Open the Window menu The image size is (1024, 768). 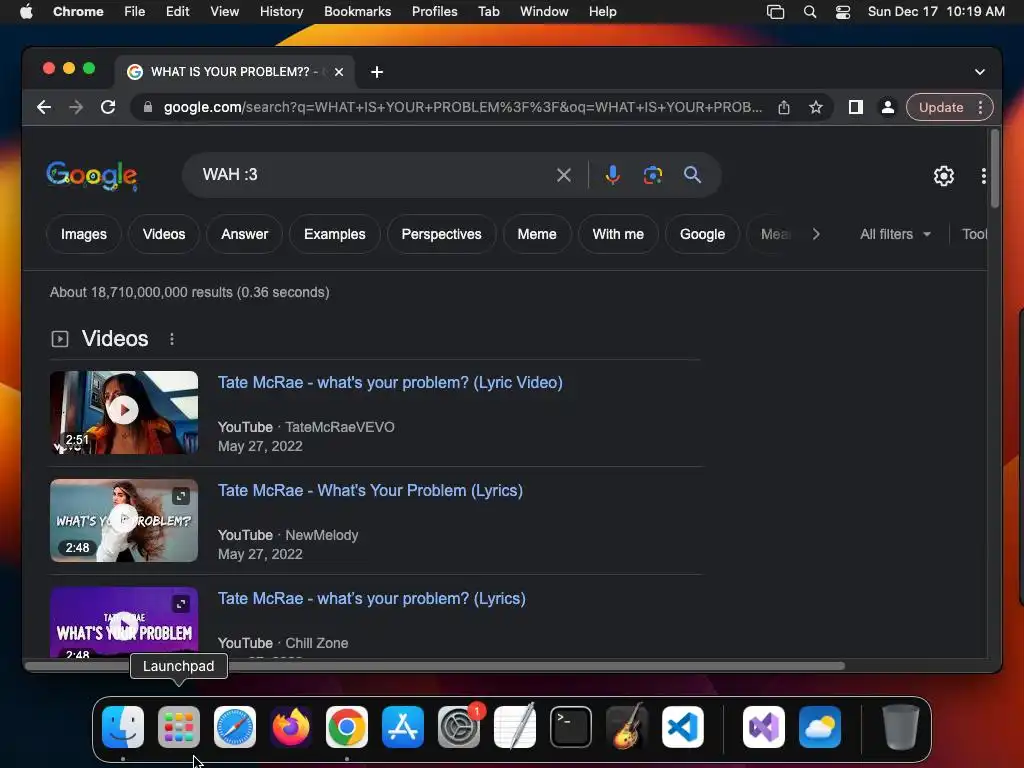[544, 12]
